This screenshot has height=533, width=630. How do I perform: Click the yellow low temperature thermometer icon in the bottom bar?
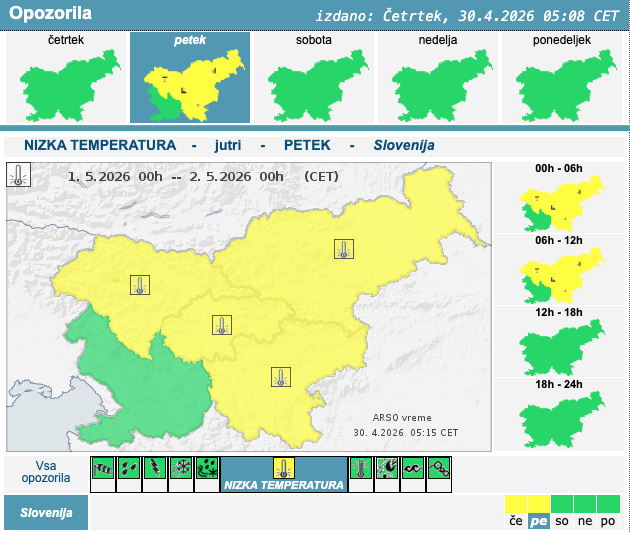click(x=284, y=468)
